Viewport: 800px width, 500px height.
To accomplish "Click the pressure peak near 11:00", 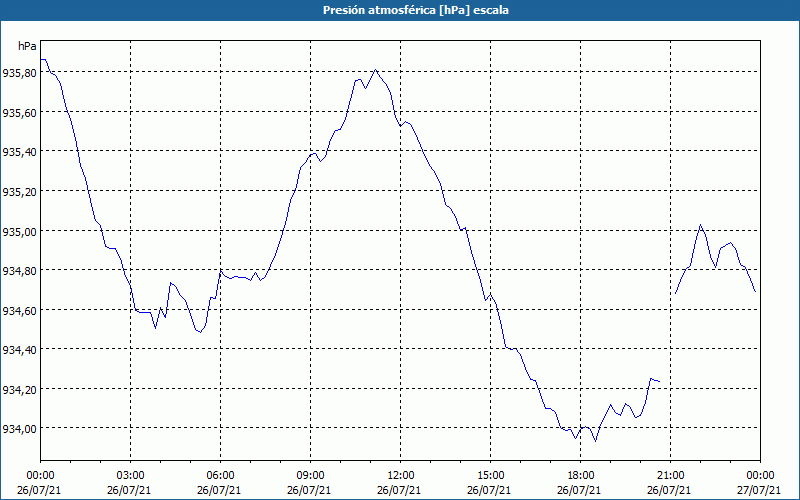I will click(x=376, y=70).
